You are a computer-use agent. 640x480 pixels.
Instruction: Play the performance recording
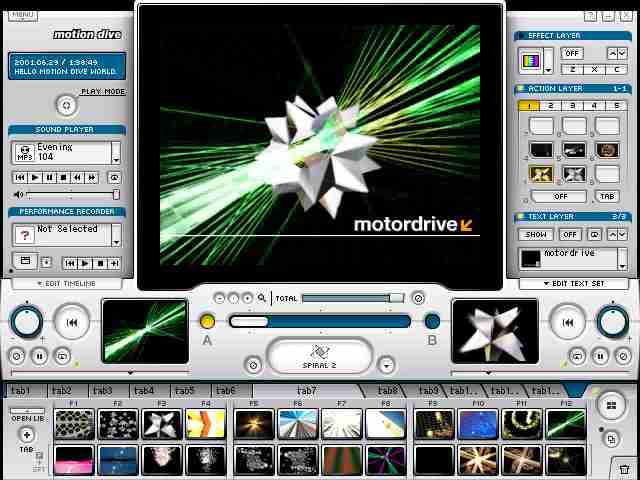(x=85, y=264)
